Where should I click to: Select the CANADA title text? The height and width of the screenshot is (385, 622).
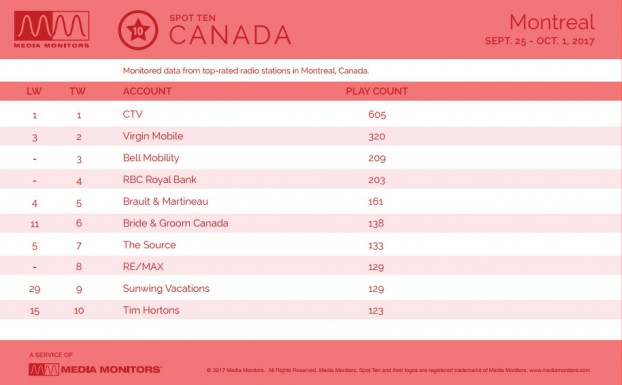(x=230, y=35)
